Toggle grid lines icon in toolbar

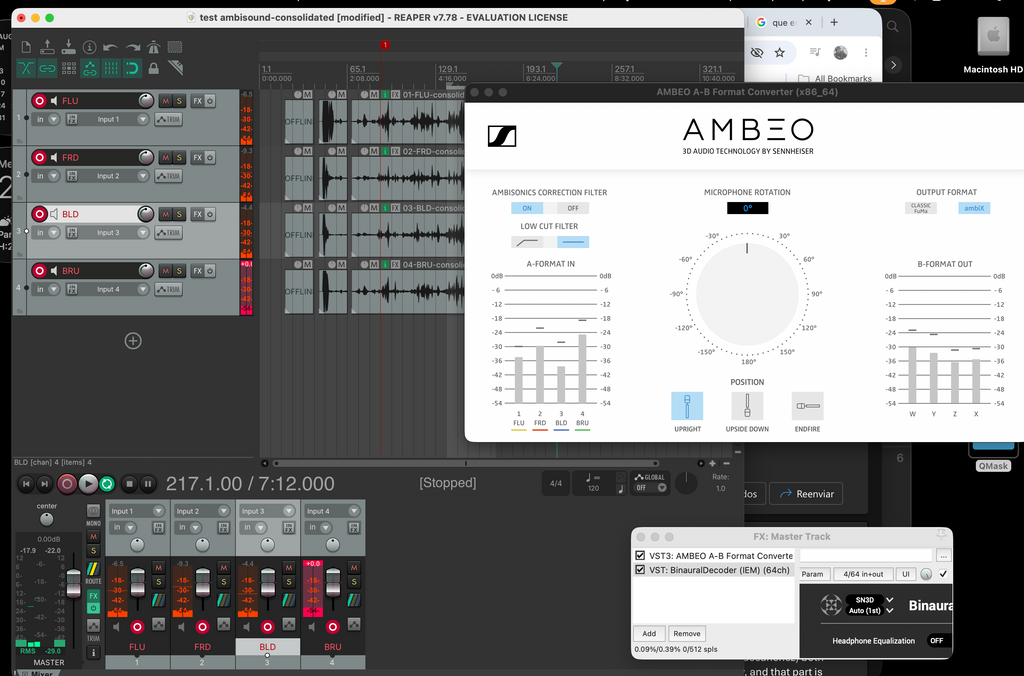click(110, 68)
